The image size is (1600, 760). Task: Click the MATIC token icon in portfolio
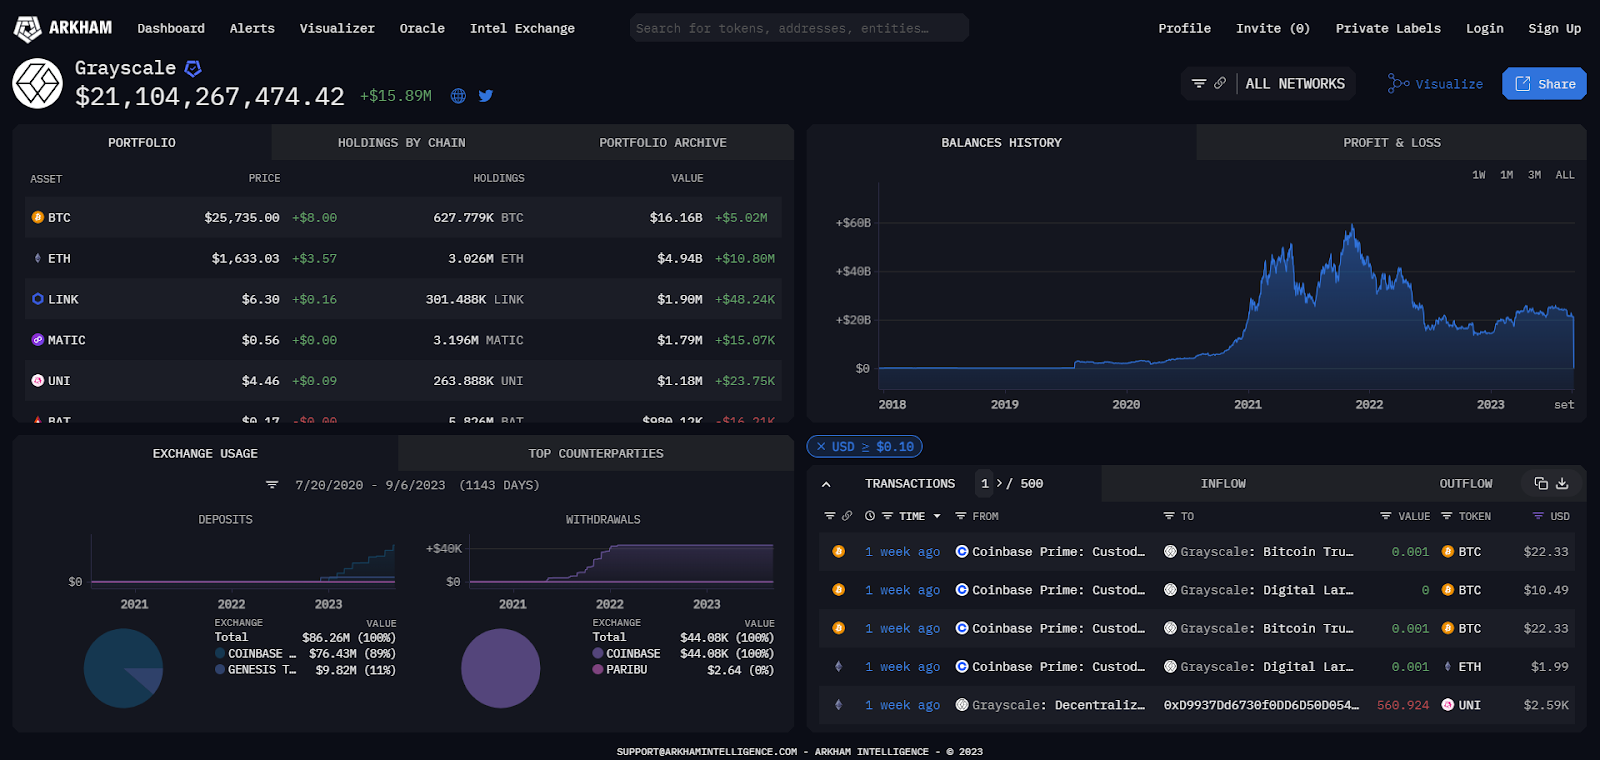click(x=38, y=340)
